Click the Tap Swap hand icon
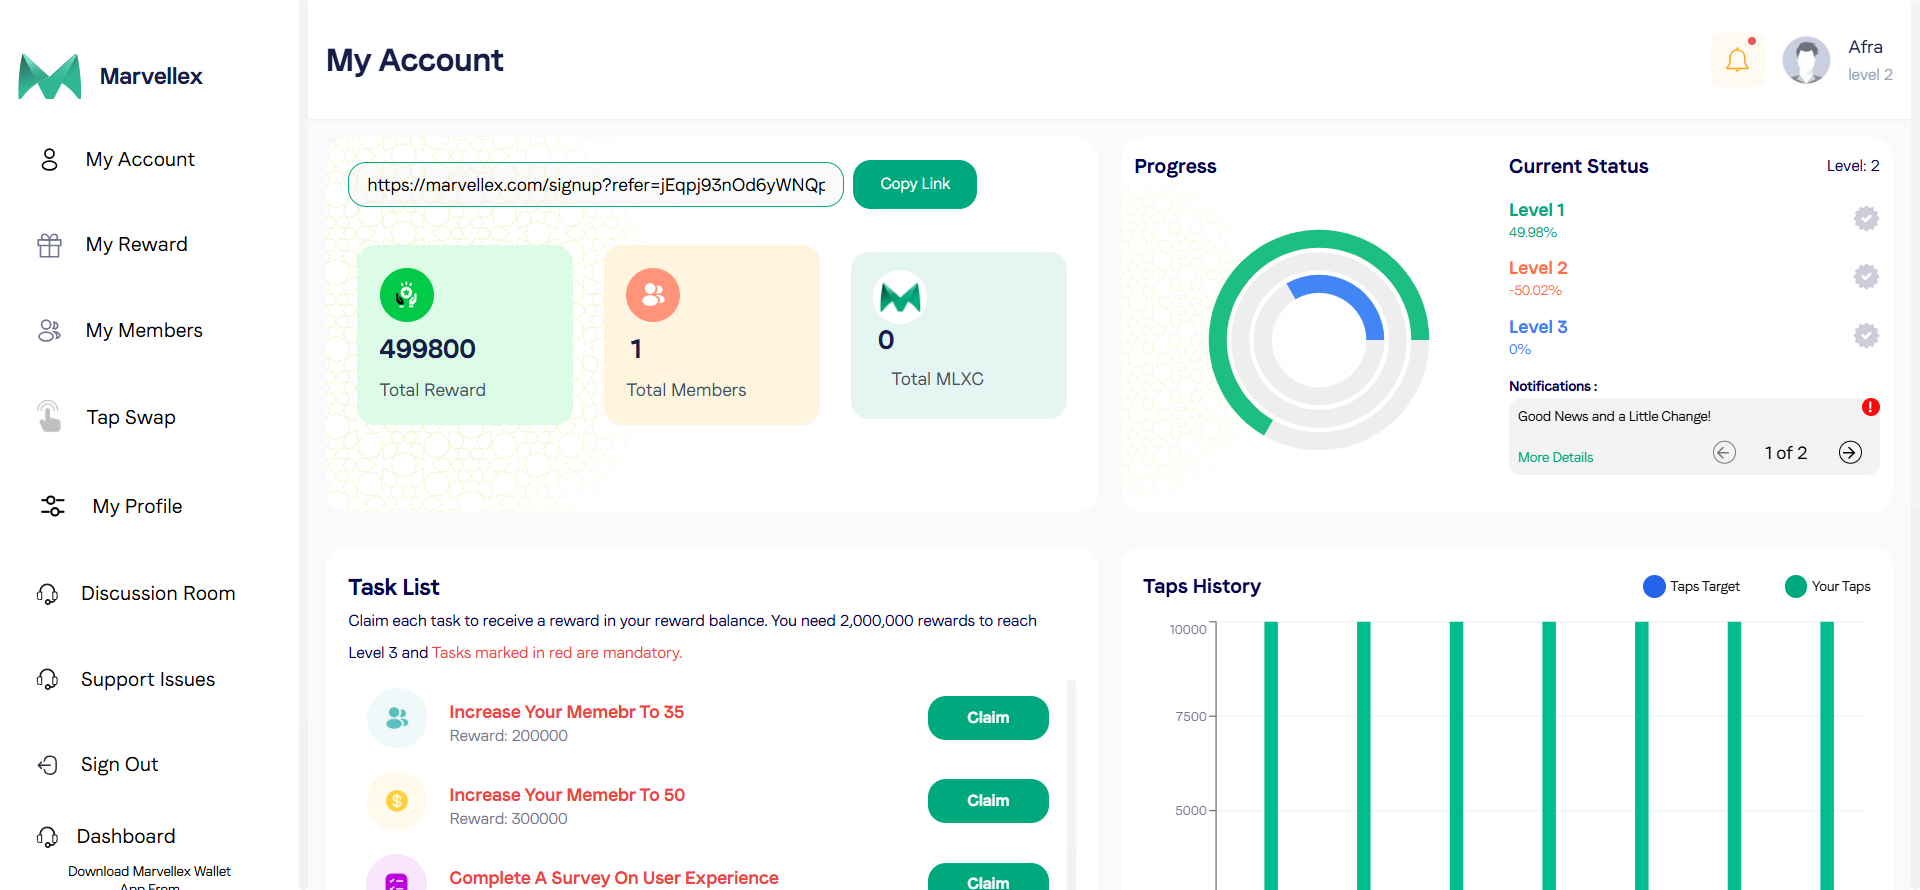Screen dimensions: 1920x890 pos(49,416)
